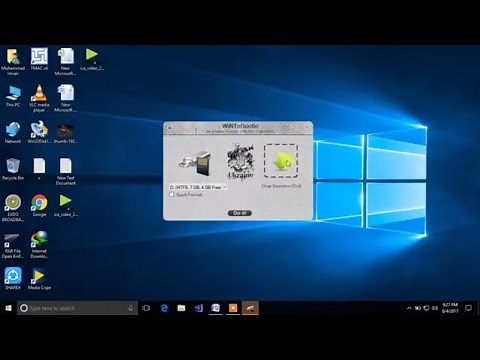Click the search box microphone icon
This screenshot has width=480, height=360.
pyautogui.click(x=130, y=308)
